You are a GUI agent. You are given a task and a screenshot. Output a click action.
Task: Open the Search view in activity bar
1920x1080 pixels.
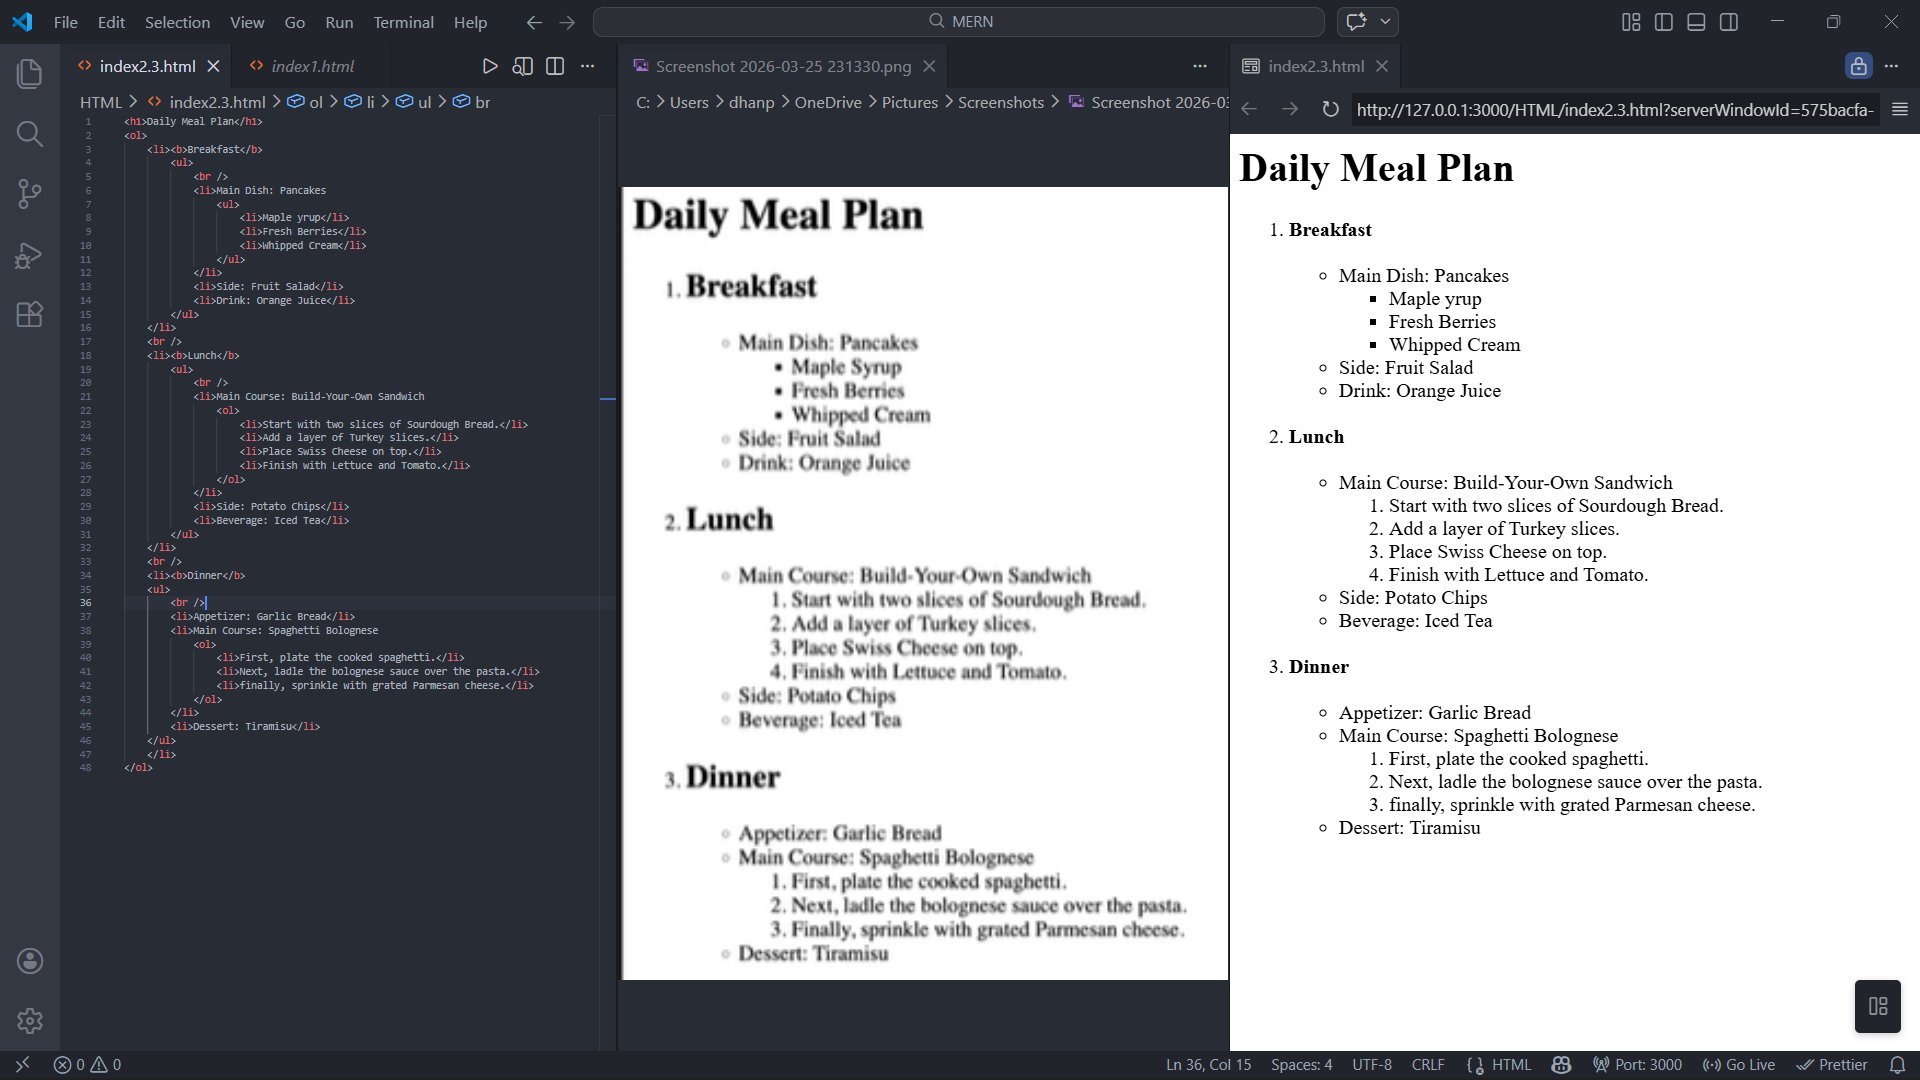30,134
